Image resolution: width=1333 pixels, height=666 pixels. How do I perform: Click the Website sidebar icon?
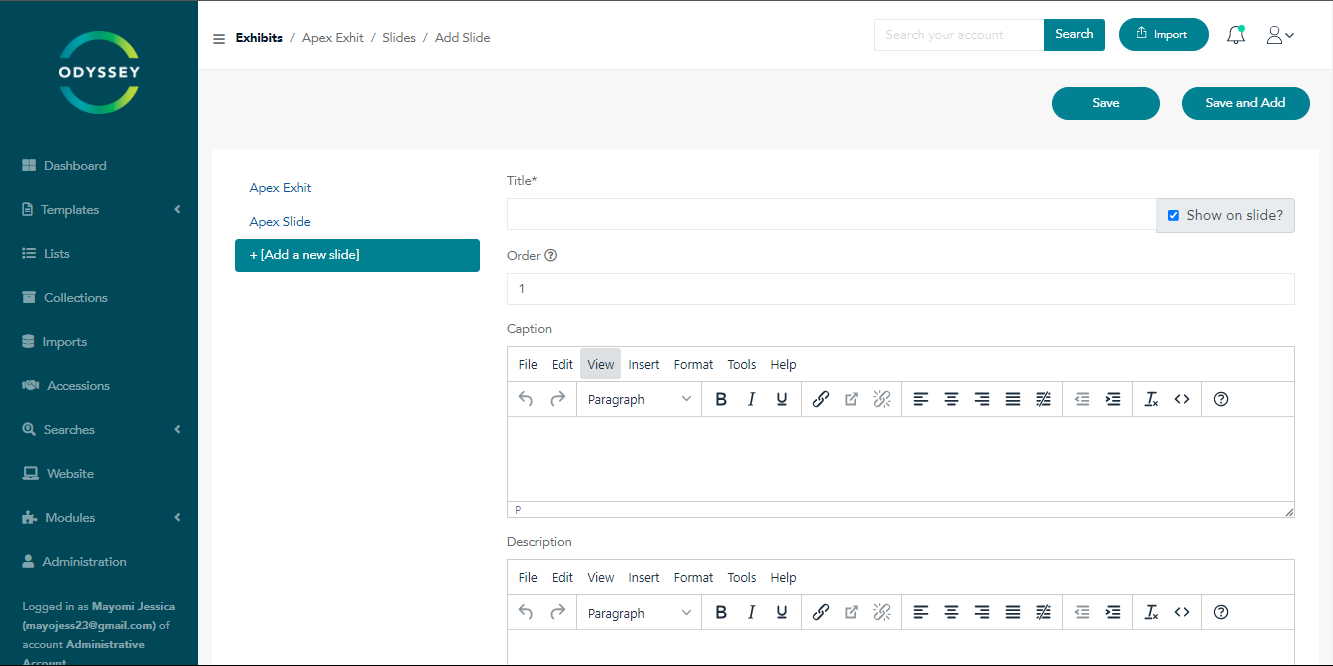click(x=30, y=474)
